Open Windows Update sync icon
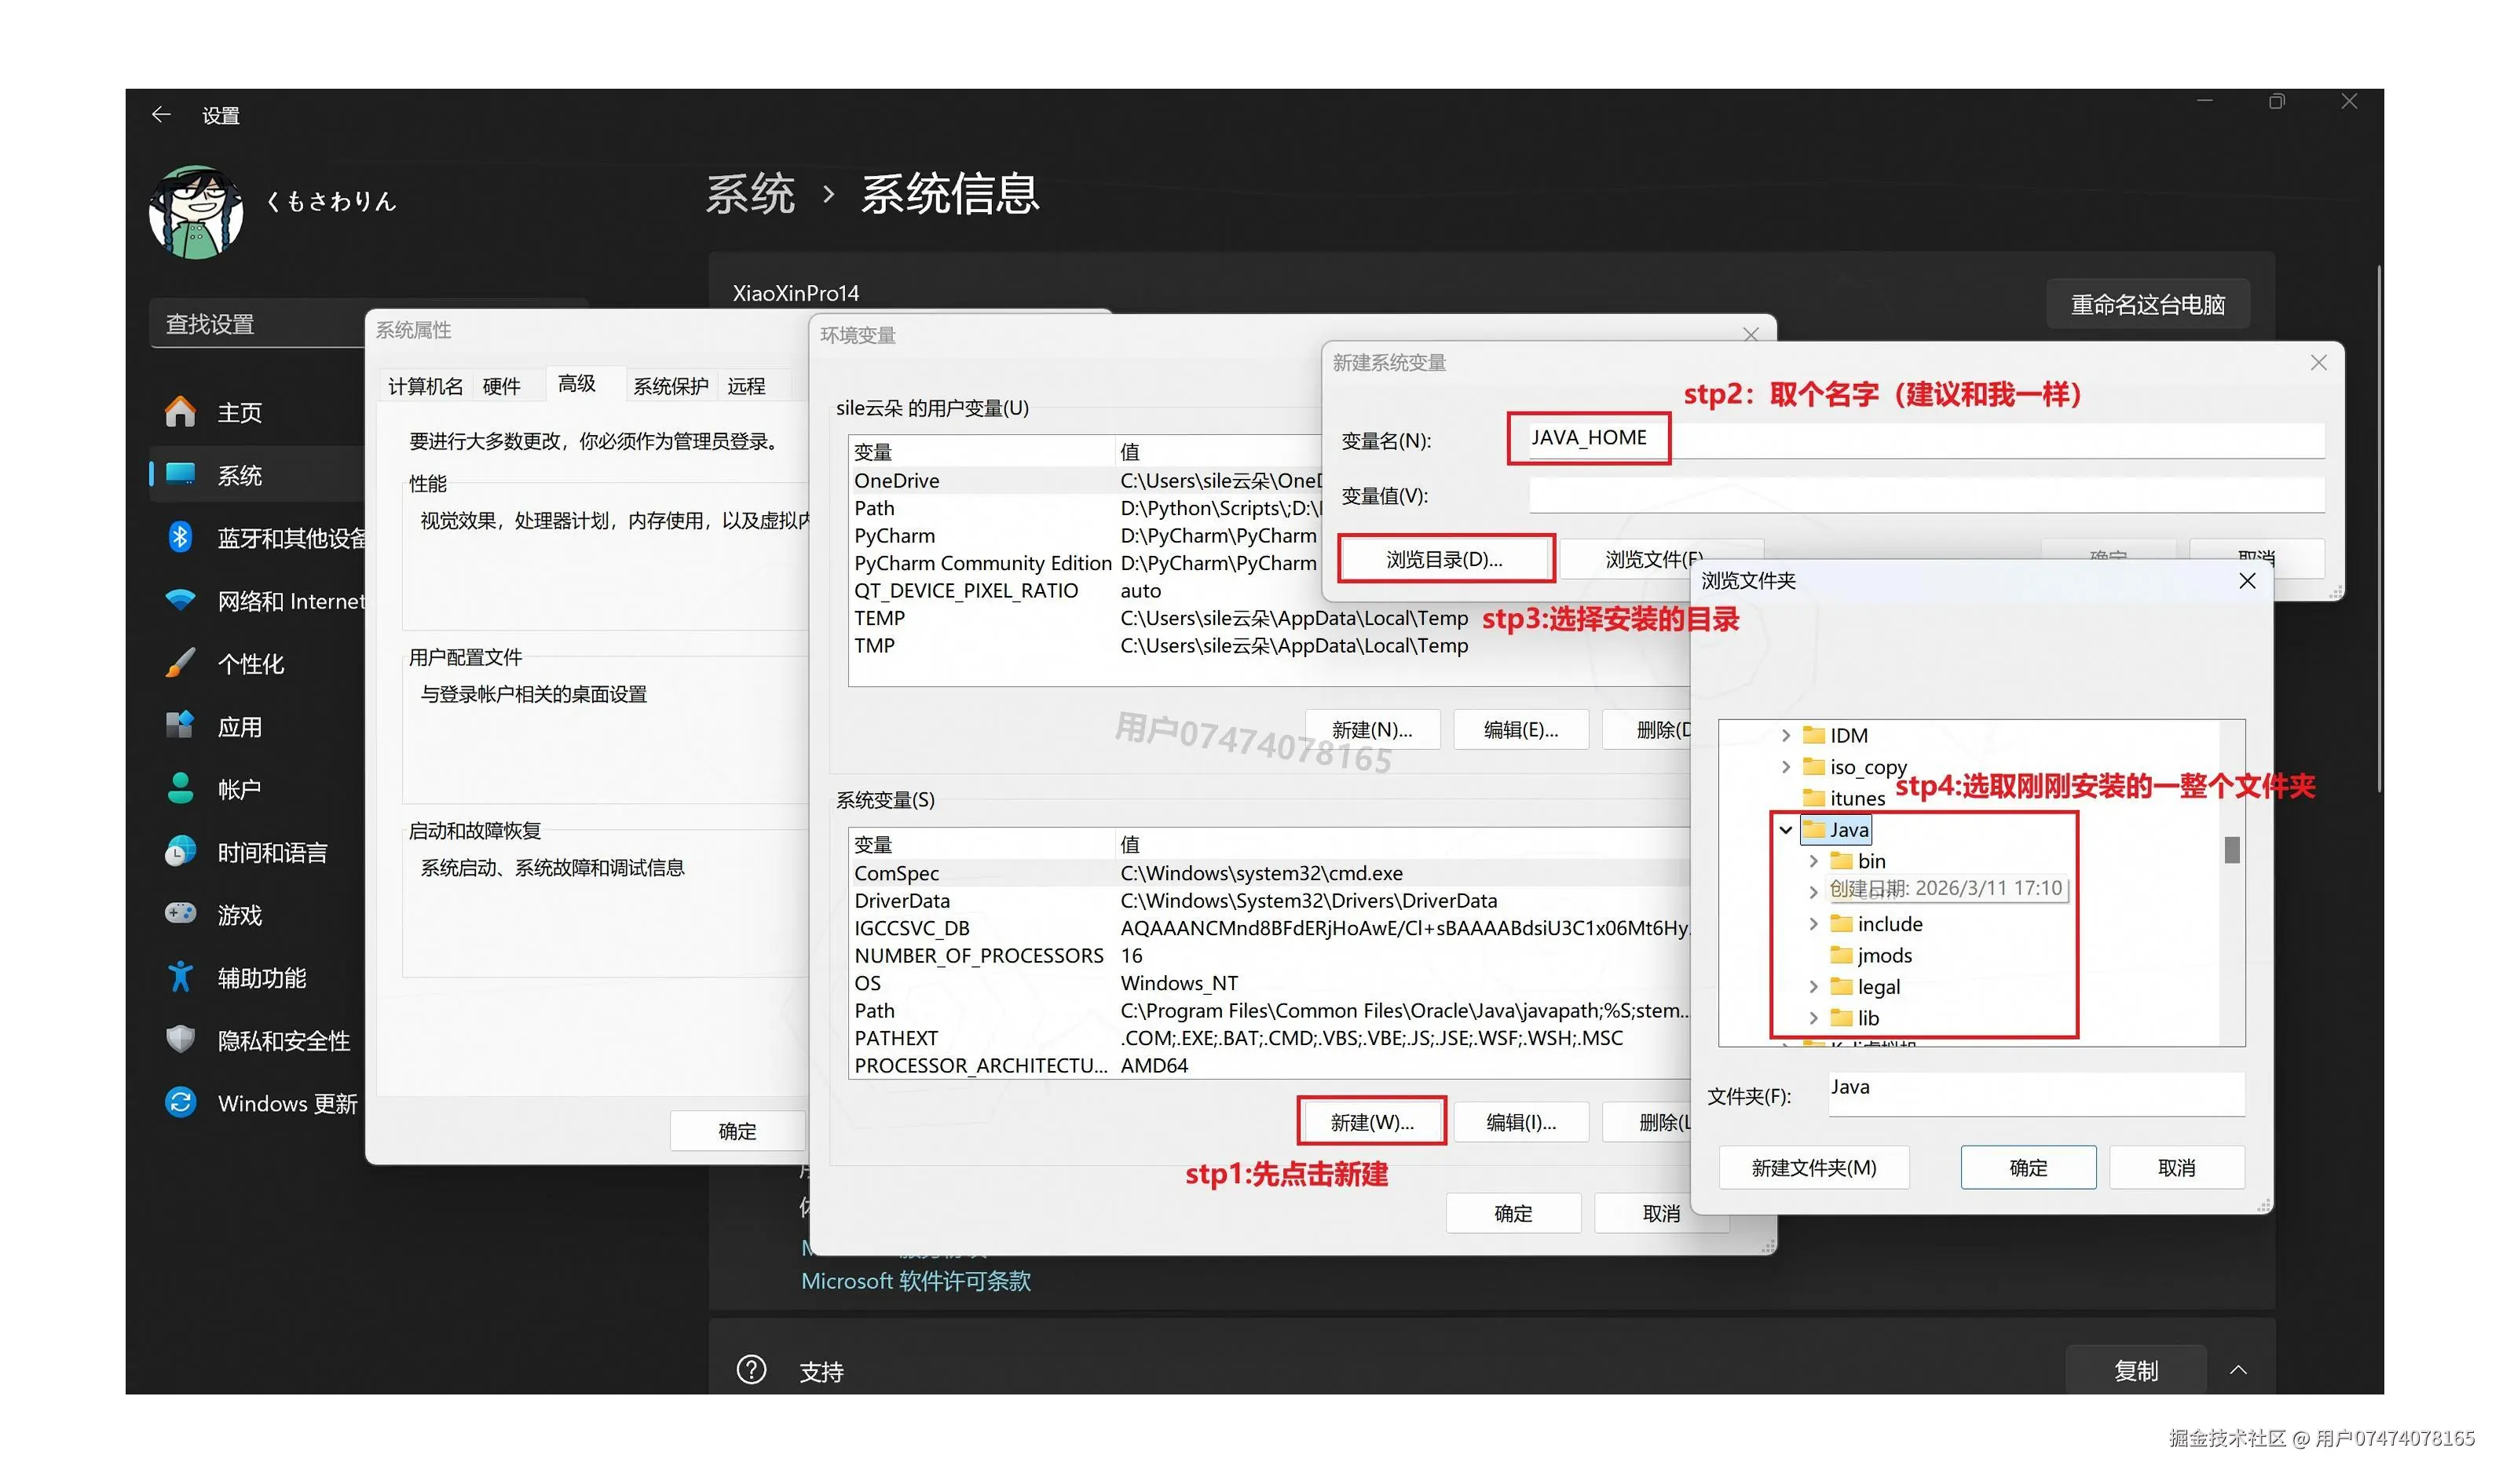This screenshot has width=2510, height=1484. pos(180,1102)
